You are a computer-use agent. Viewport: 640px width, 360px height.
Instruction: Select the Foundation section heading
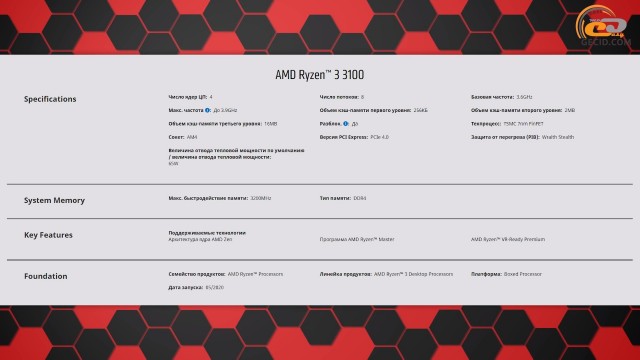coord(46,276)
